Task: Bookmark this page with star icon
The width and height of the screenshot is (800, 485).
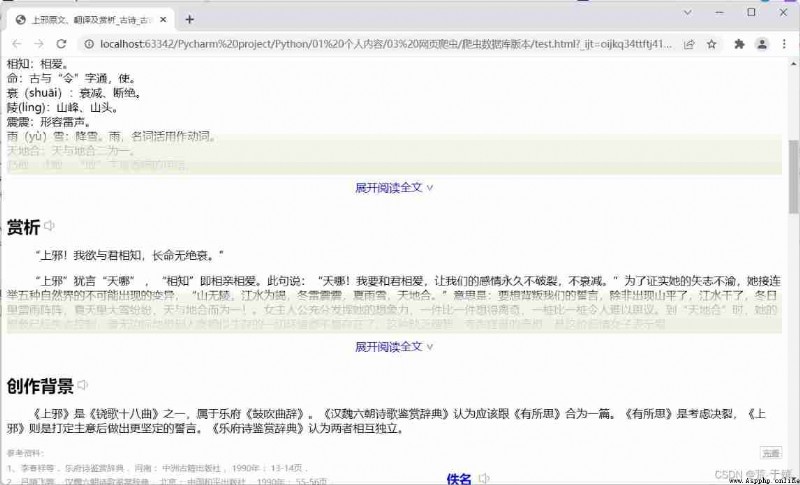Action: point(712,44)
